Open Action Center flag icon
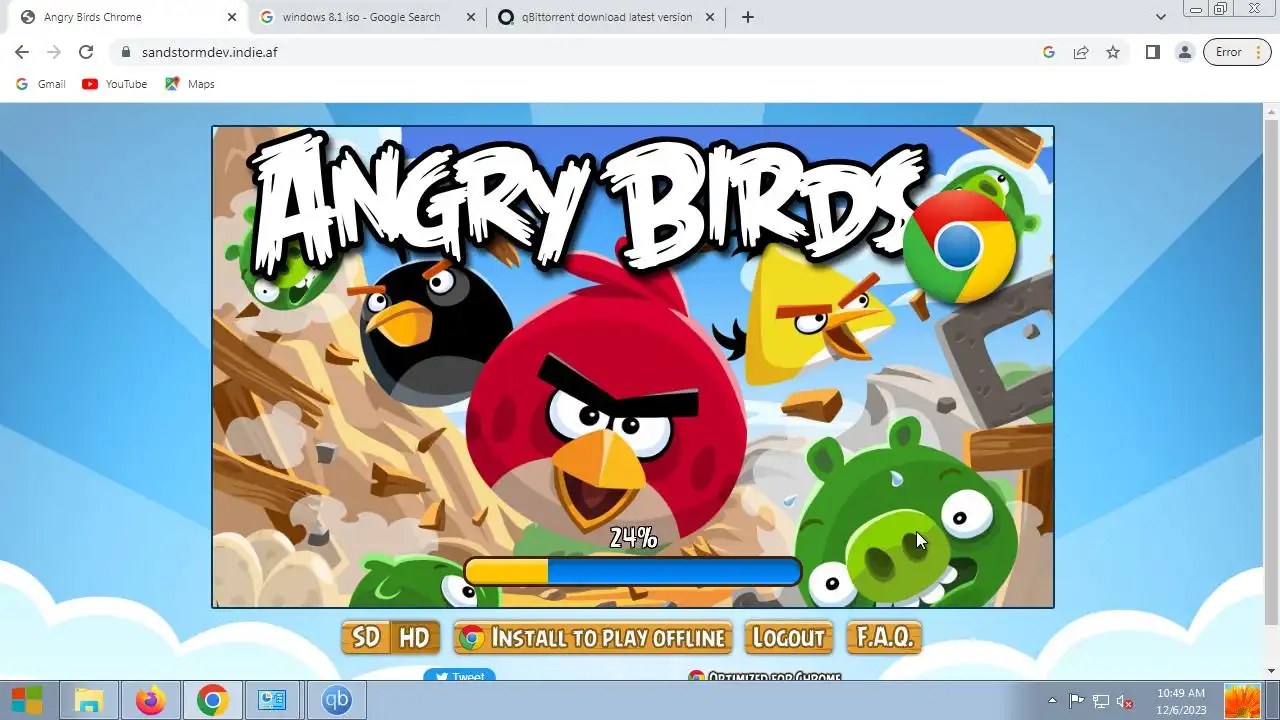The image size is (1280, 720). click(x=1076, y=701)
